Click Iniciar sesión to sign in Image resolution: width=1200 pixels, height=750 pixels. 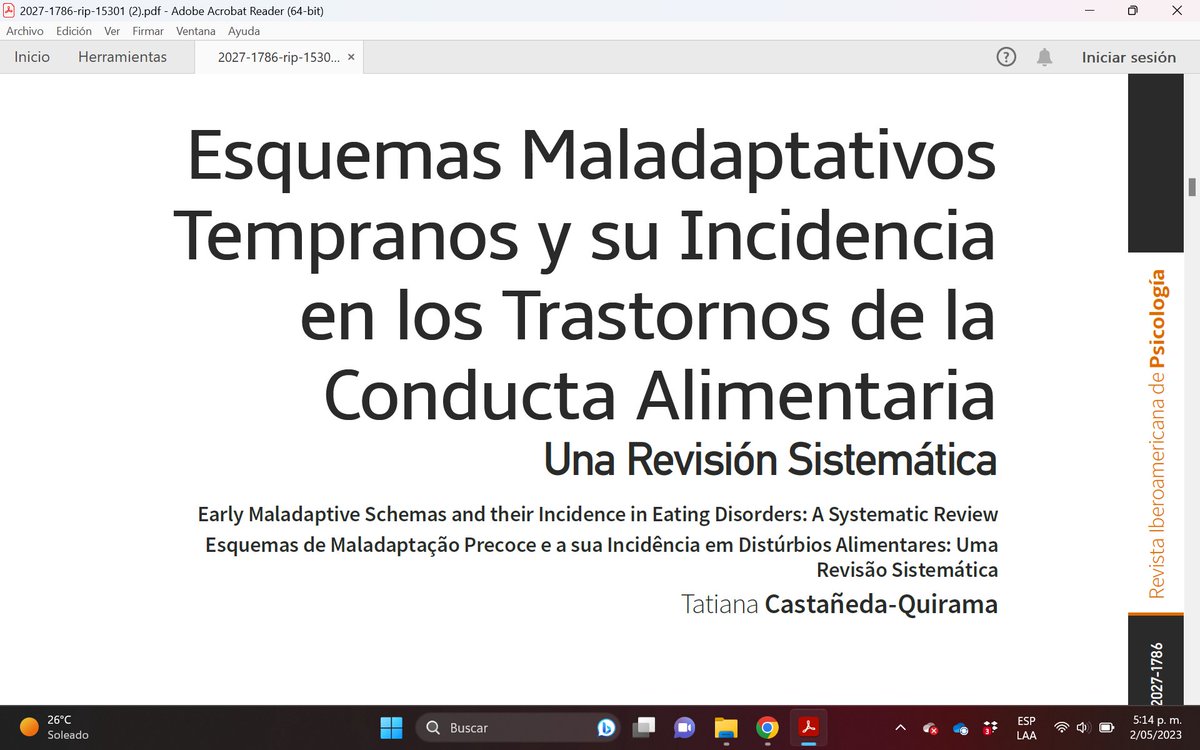[x=1129, y=57]
